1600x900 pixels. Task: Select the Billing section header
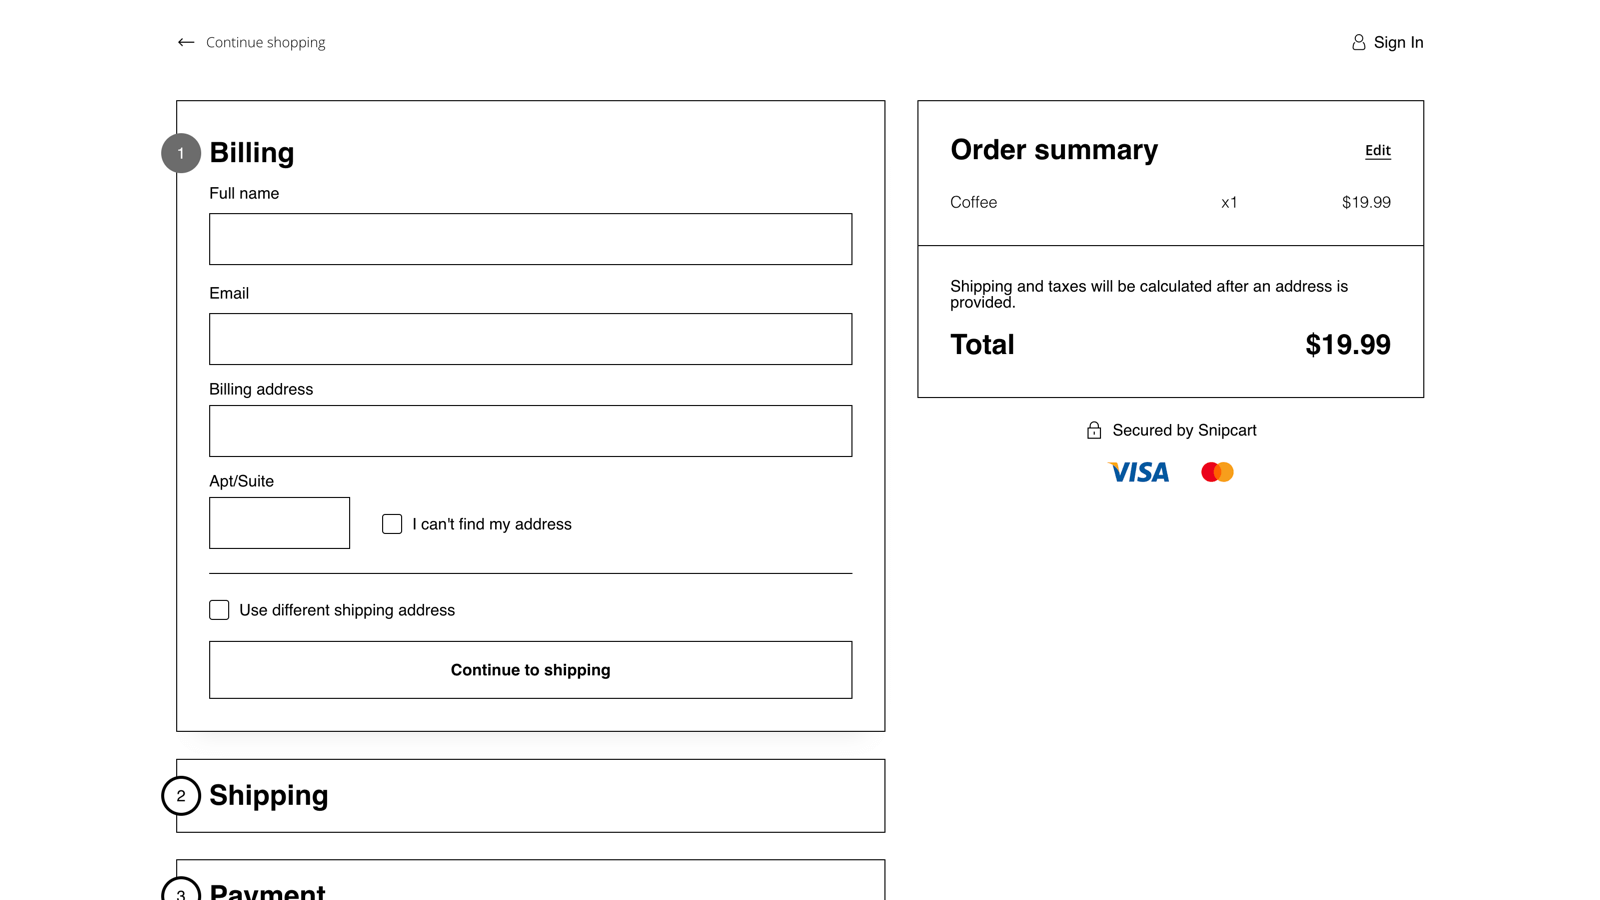pyautogui.click(x=251, y=152)
